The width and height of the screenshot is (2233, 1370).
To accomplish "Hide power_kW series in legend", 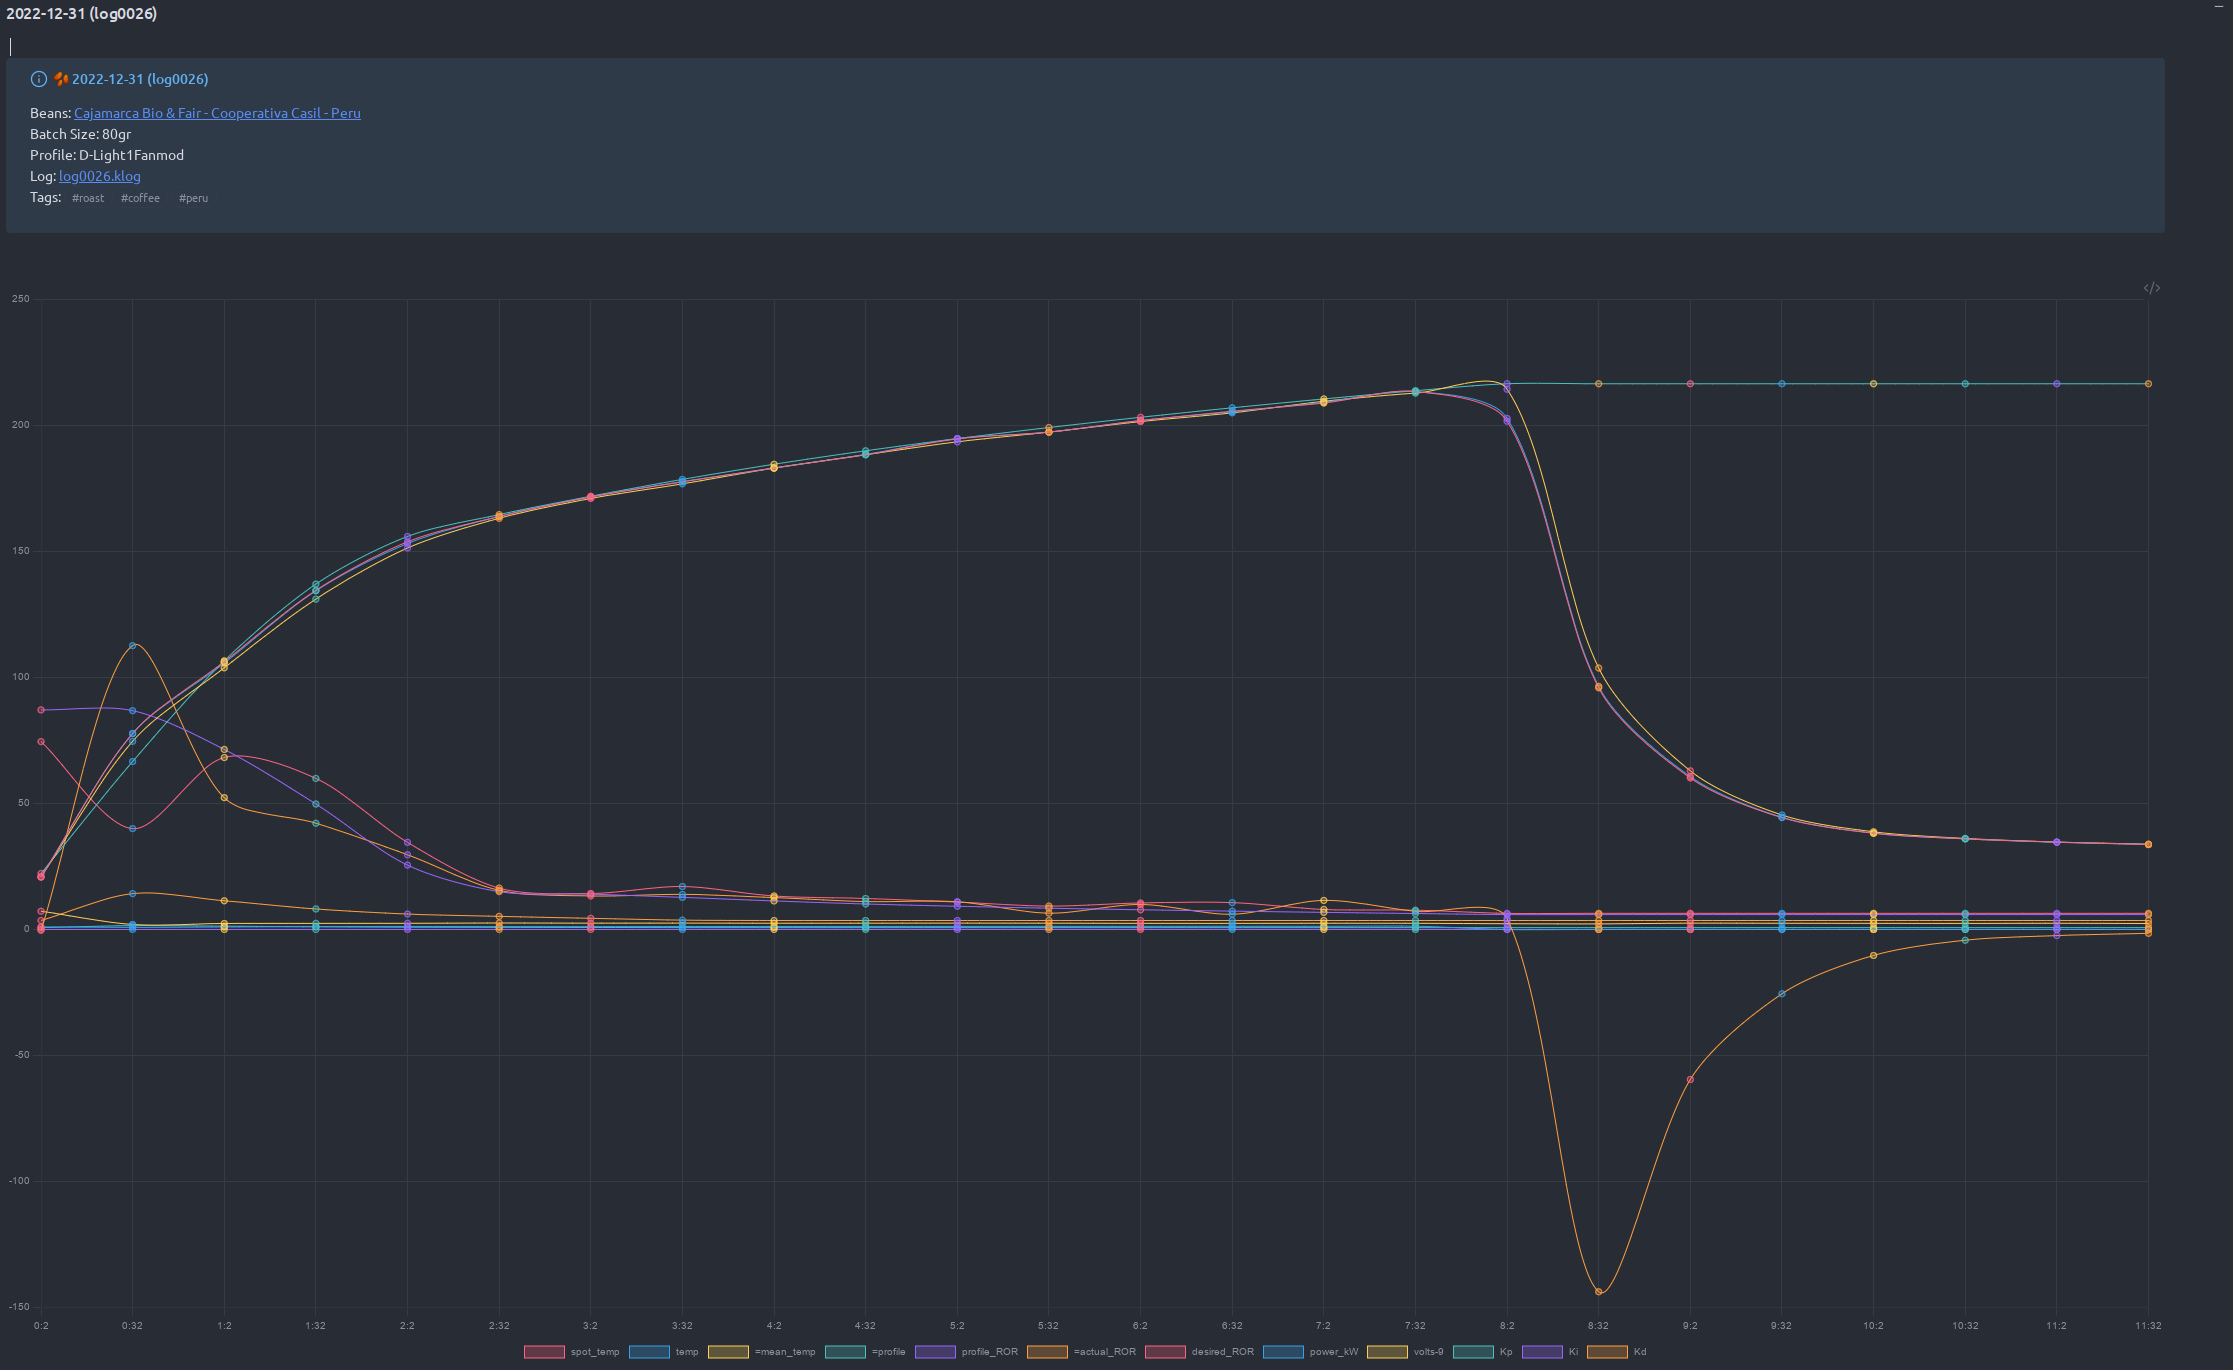I will [x=1283, y=1352].
